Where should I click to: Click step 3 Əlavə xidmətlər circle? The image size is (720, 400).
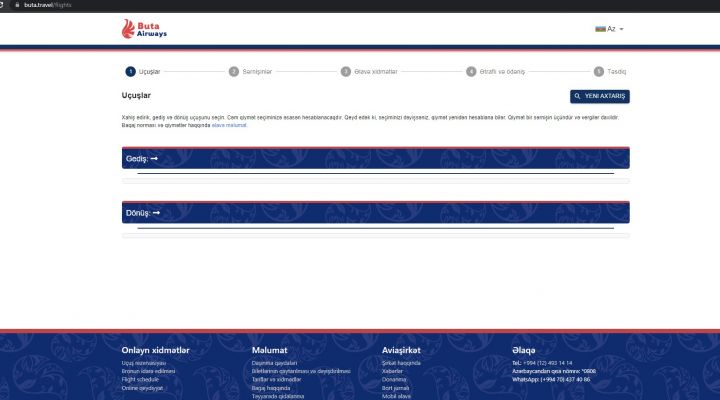tap(346, 72)
